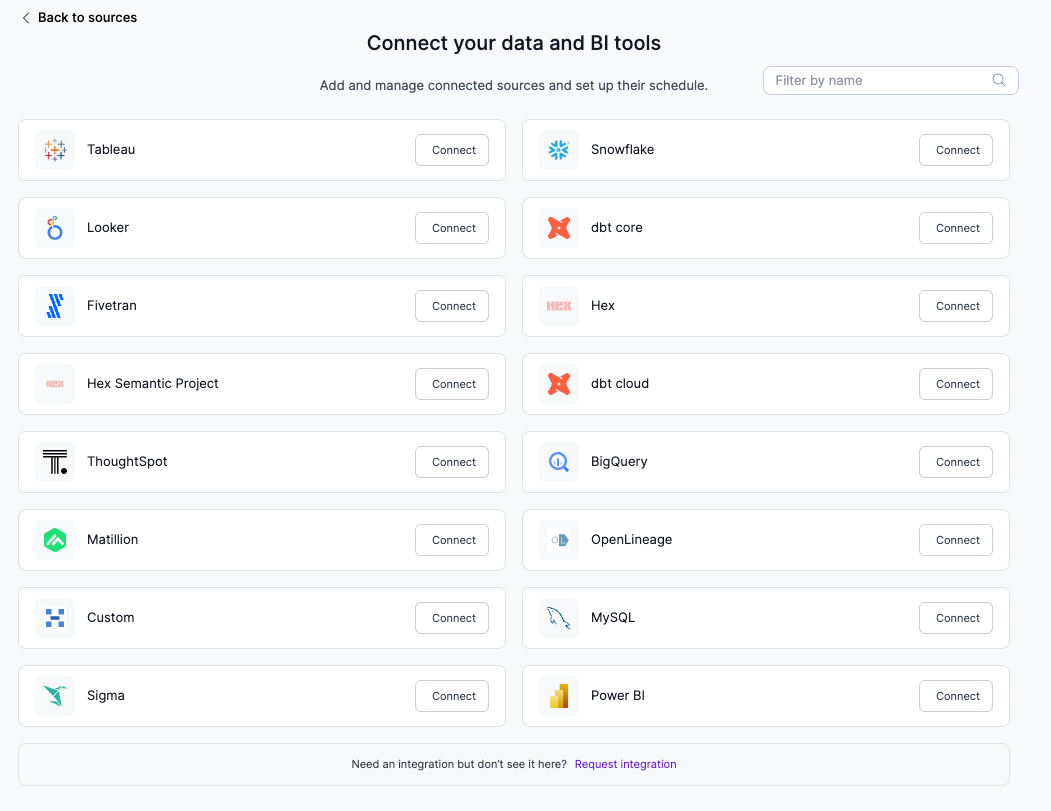Click the ThoughtSpot logo icon
The height and width of the screenshot is (811, 1051).
pos(55,462)
